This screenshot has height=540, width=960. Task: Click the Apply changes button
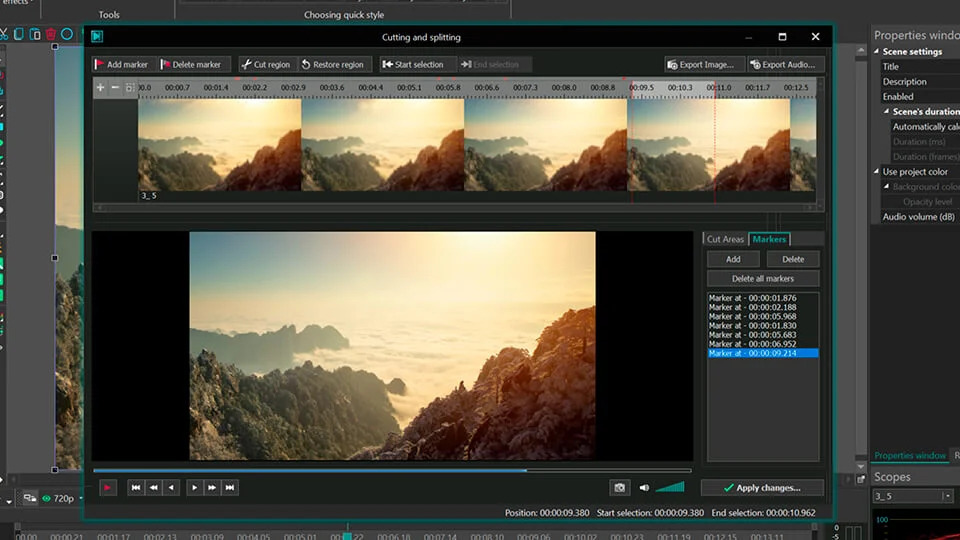click(x=762, y=488)
